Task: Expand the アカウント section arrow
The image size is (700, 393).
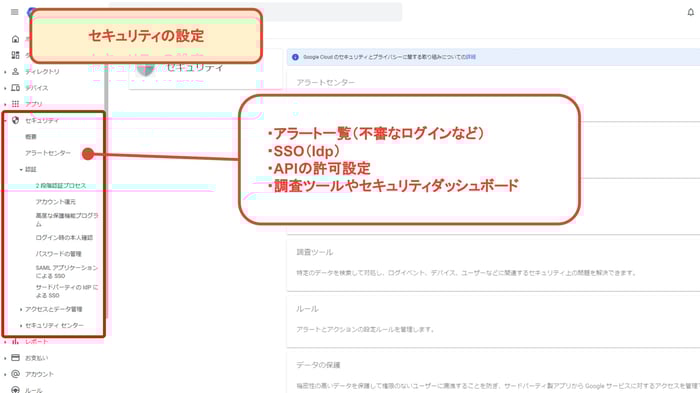Action: click(x=5, y=374)
